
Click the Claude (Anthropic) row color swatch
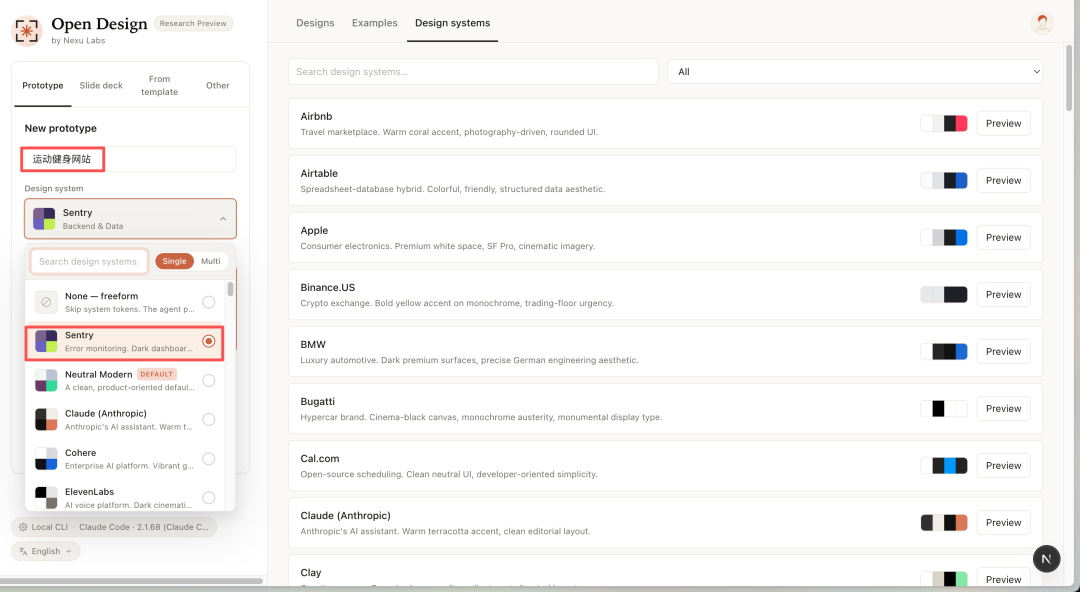[944, 522]
